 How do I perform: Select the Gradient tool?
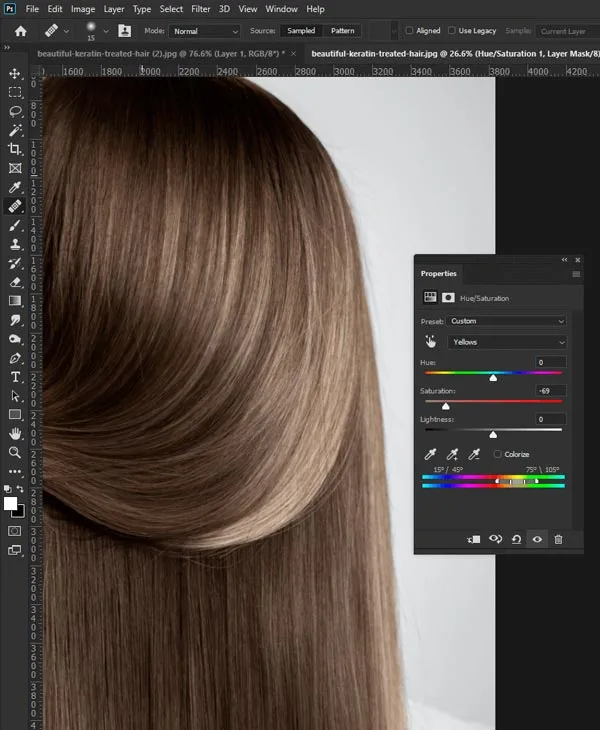tap(15, 301)
